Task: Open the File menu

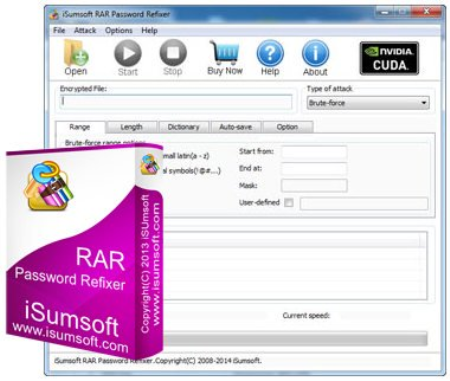Action: coord(59,30)
